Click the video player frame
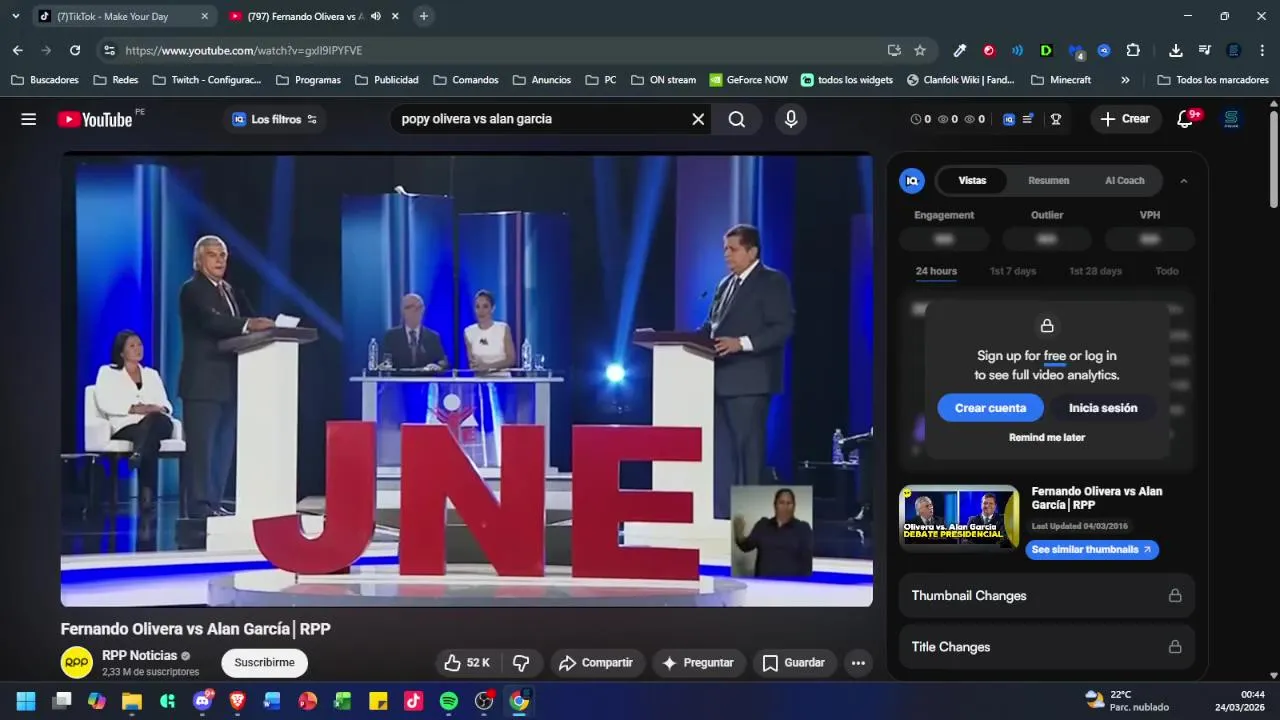 click(467, 380)
